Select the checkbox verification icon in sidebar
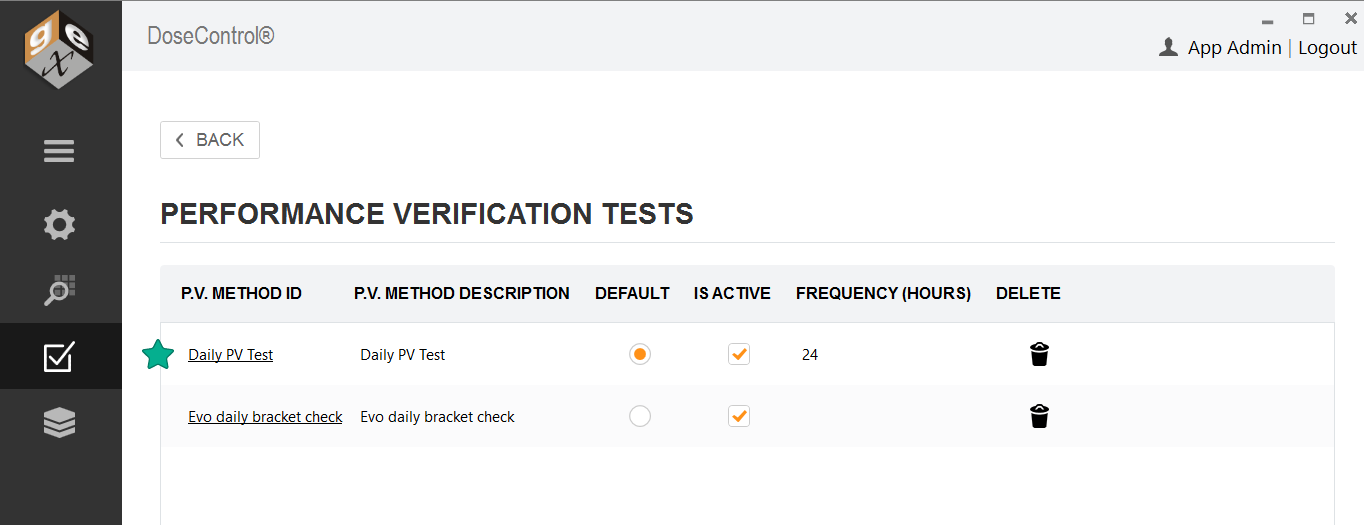Screen dimensions: 1364x525 (59, 357)
